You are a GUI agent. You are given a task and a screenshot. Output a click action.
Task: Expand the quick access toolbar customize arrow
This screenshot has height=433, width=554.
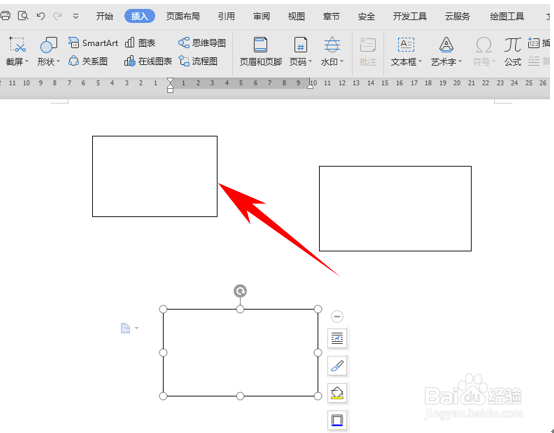[x=75, y=16]
